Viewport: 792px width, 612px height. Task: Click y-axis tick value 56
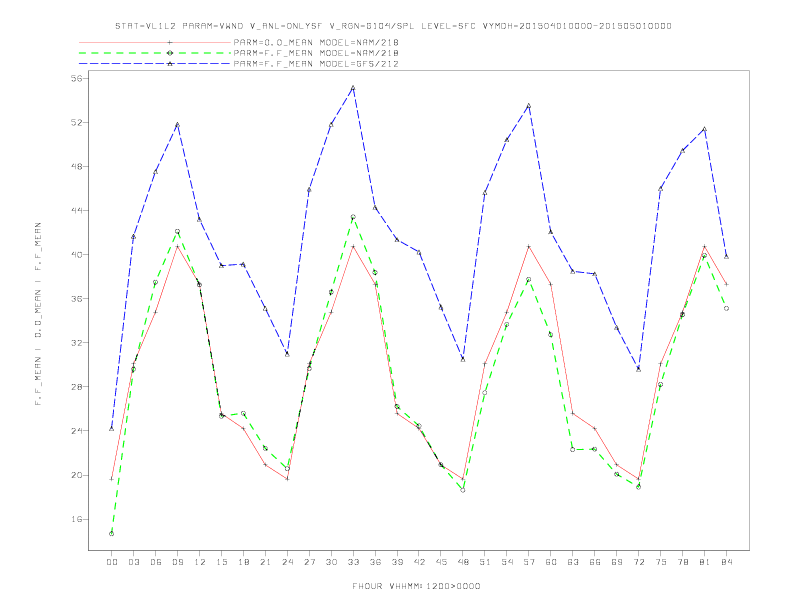pyautogui.click(x=76, y=78)
